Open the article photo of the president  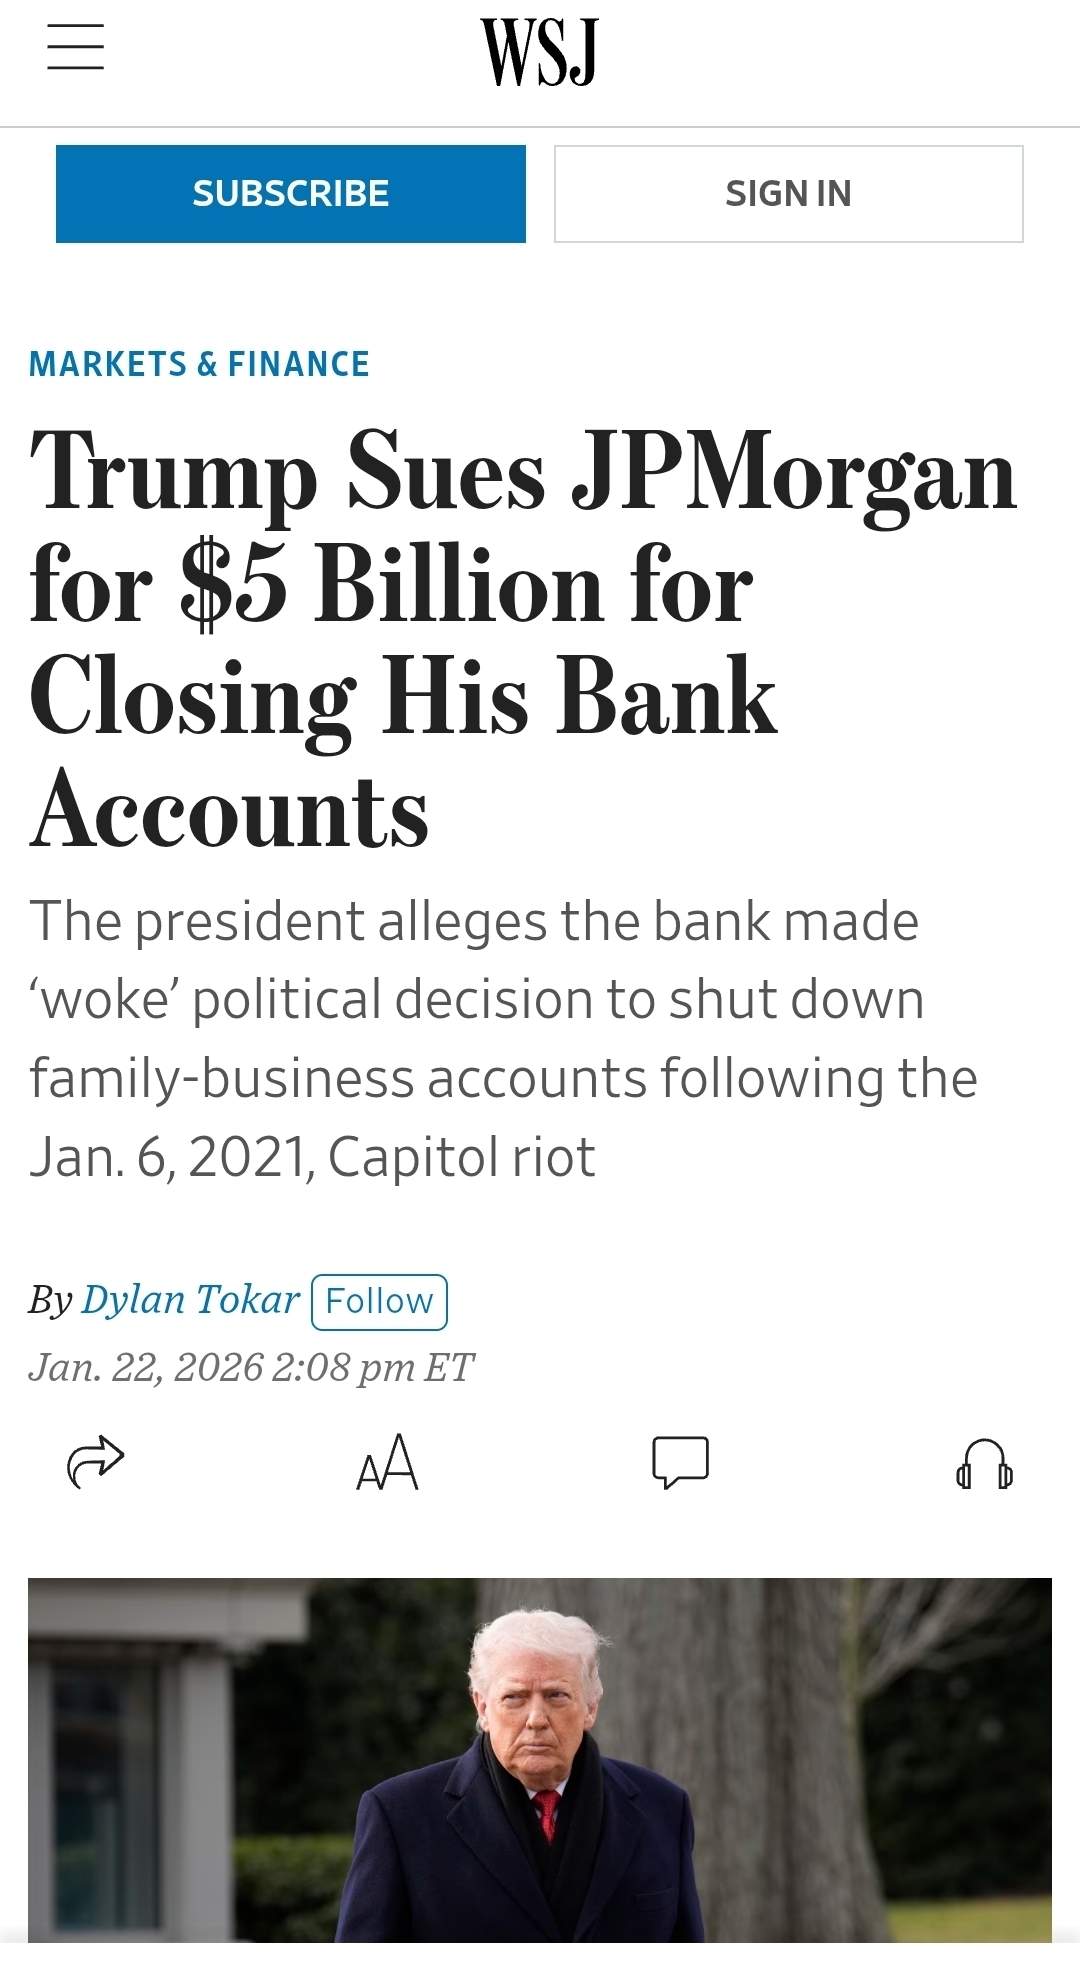pos(540,1758)
